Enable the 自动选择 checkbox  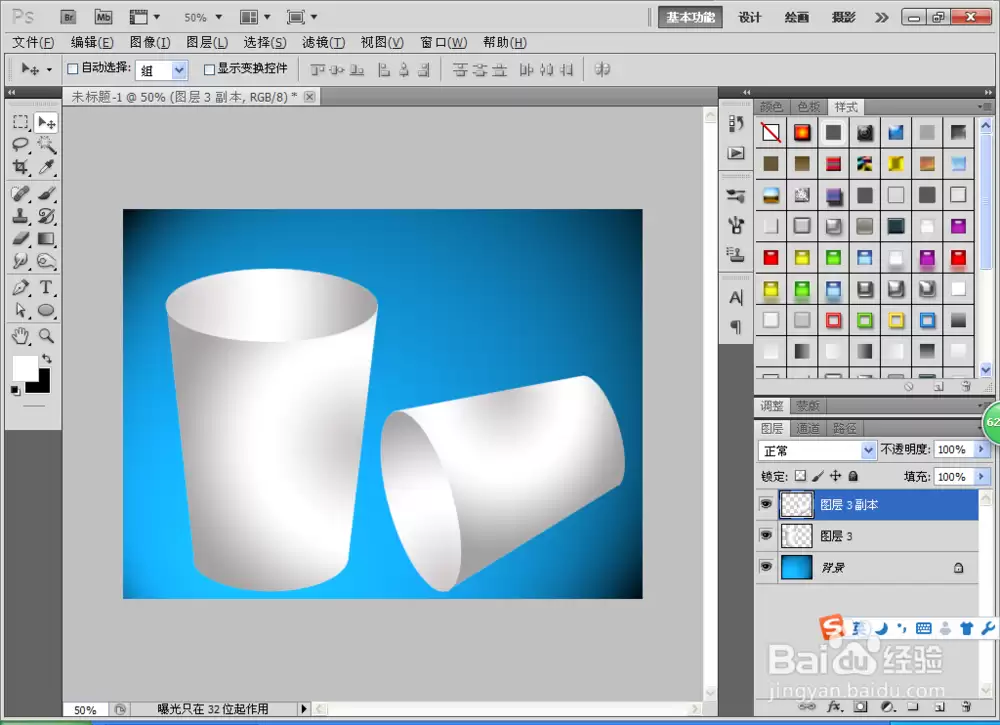(73, 69)
